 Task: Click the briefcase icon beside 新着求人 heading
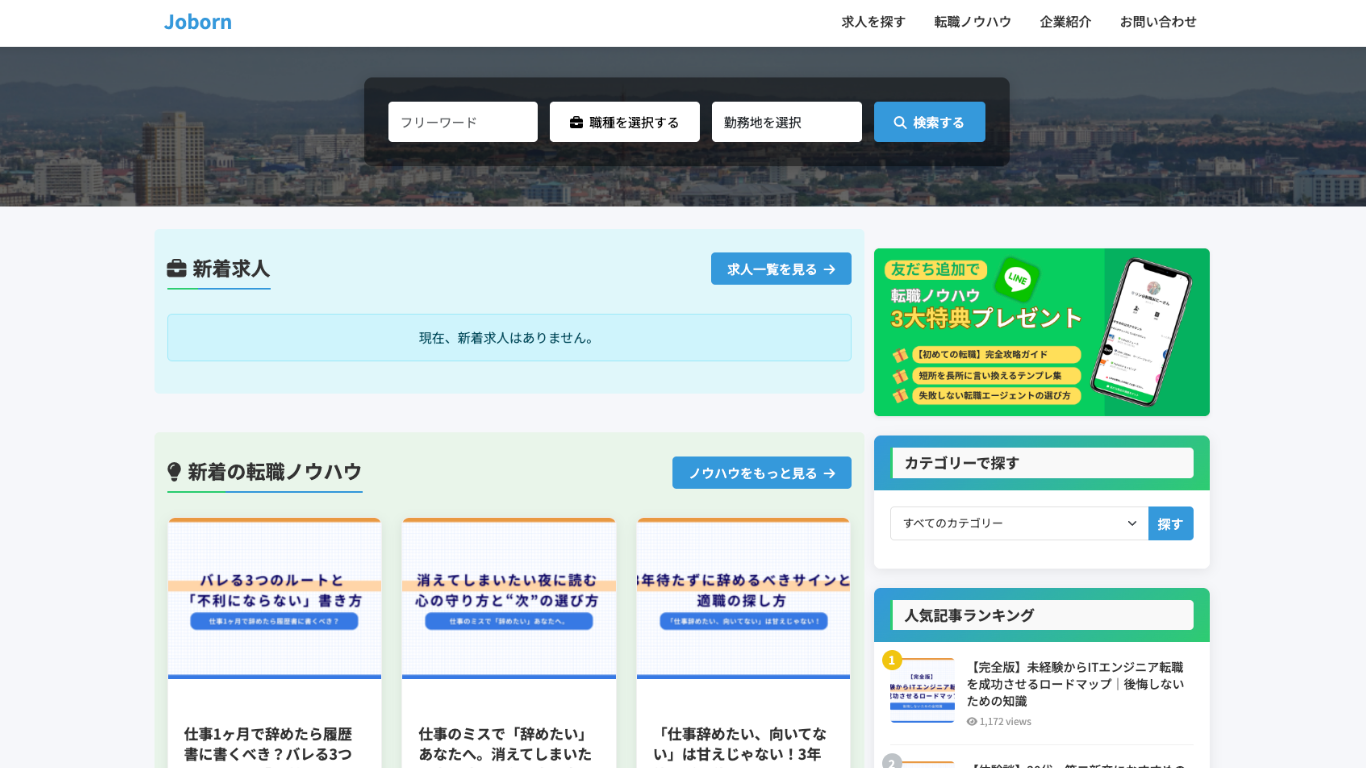point(177,269)
